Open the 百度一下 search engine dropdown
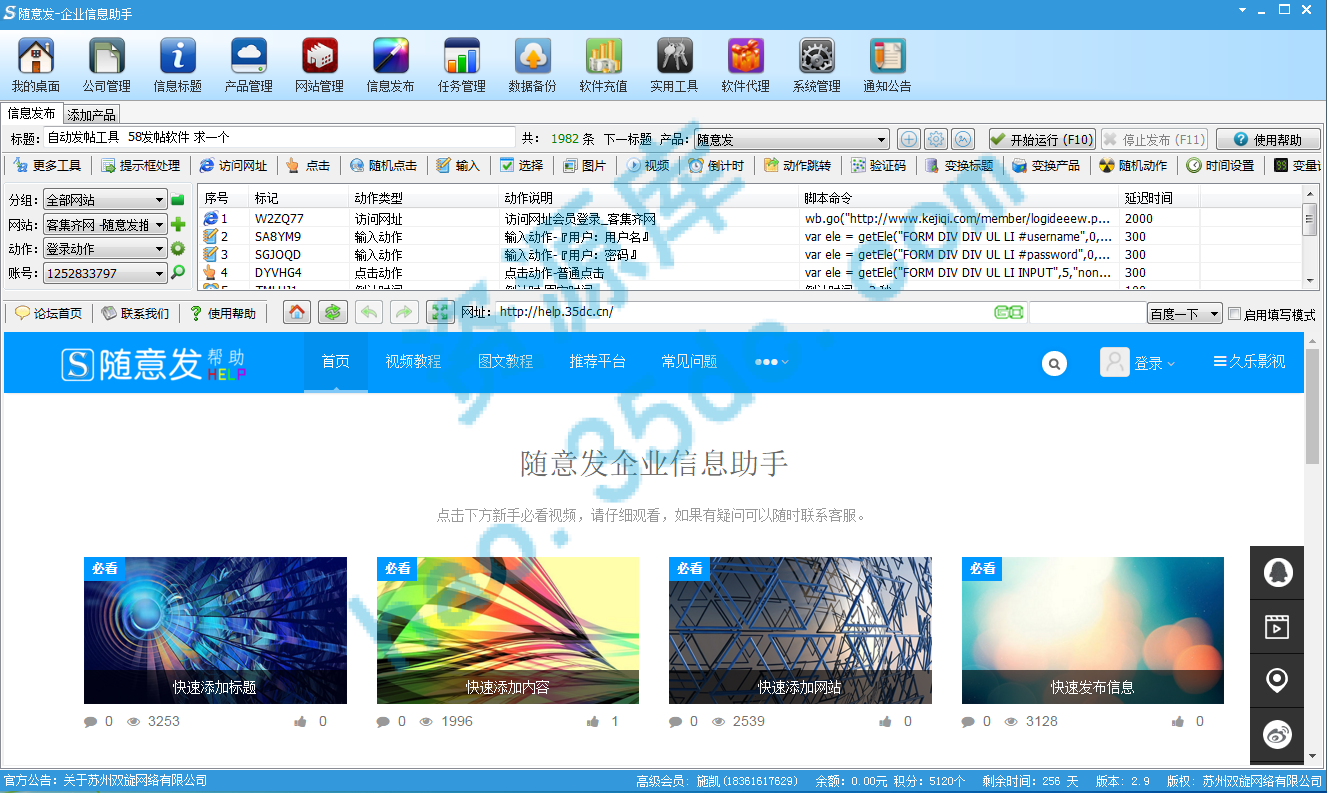Image resolution: width=1327 pixels, height=793 pixels. (x=1185, y=313)
